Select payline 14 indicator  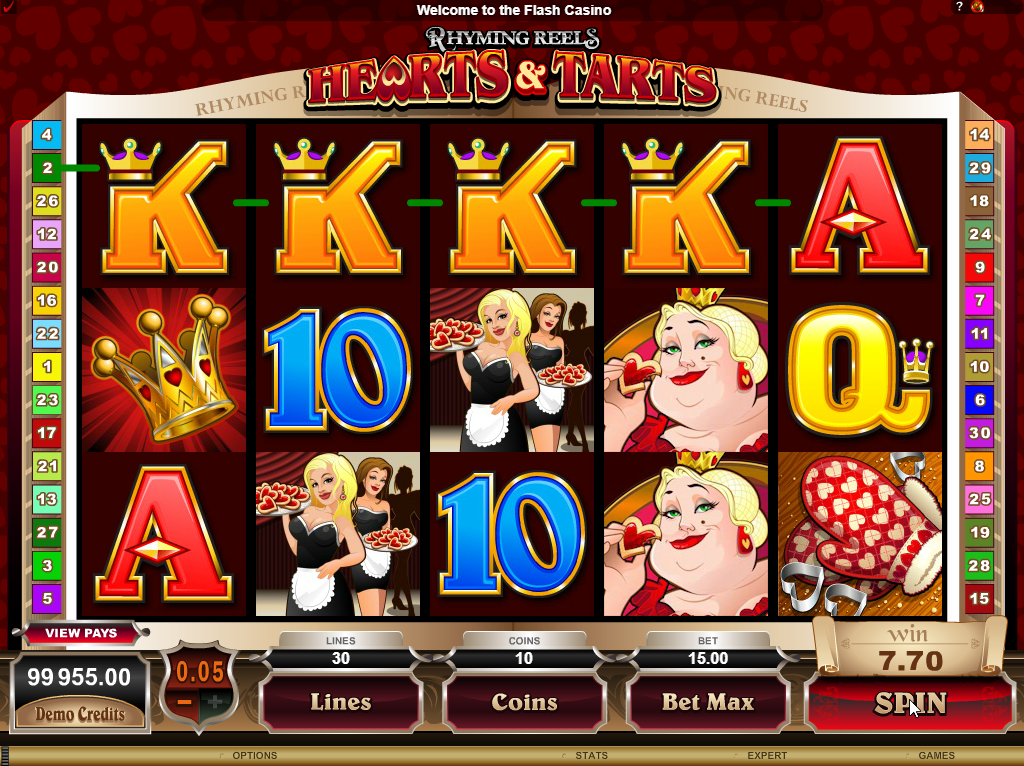[x=979, y=135]
